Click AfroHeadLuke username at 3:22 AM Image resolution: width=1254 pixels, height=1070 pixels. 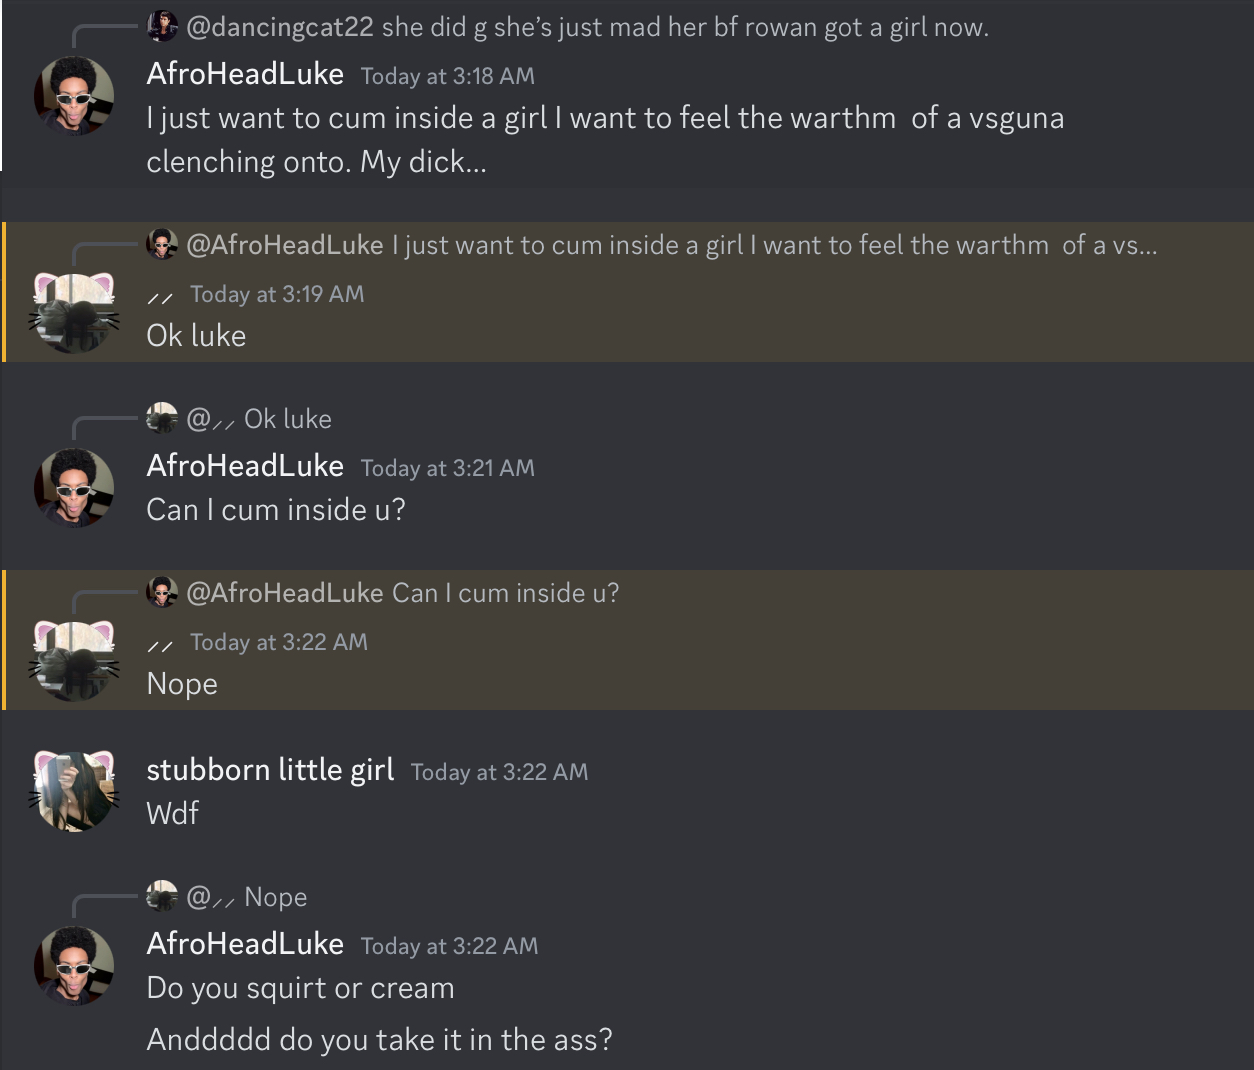245,944
